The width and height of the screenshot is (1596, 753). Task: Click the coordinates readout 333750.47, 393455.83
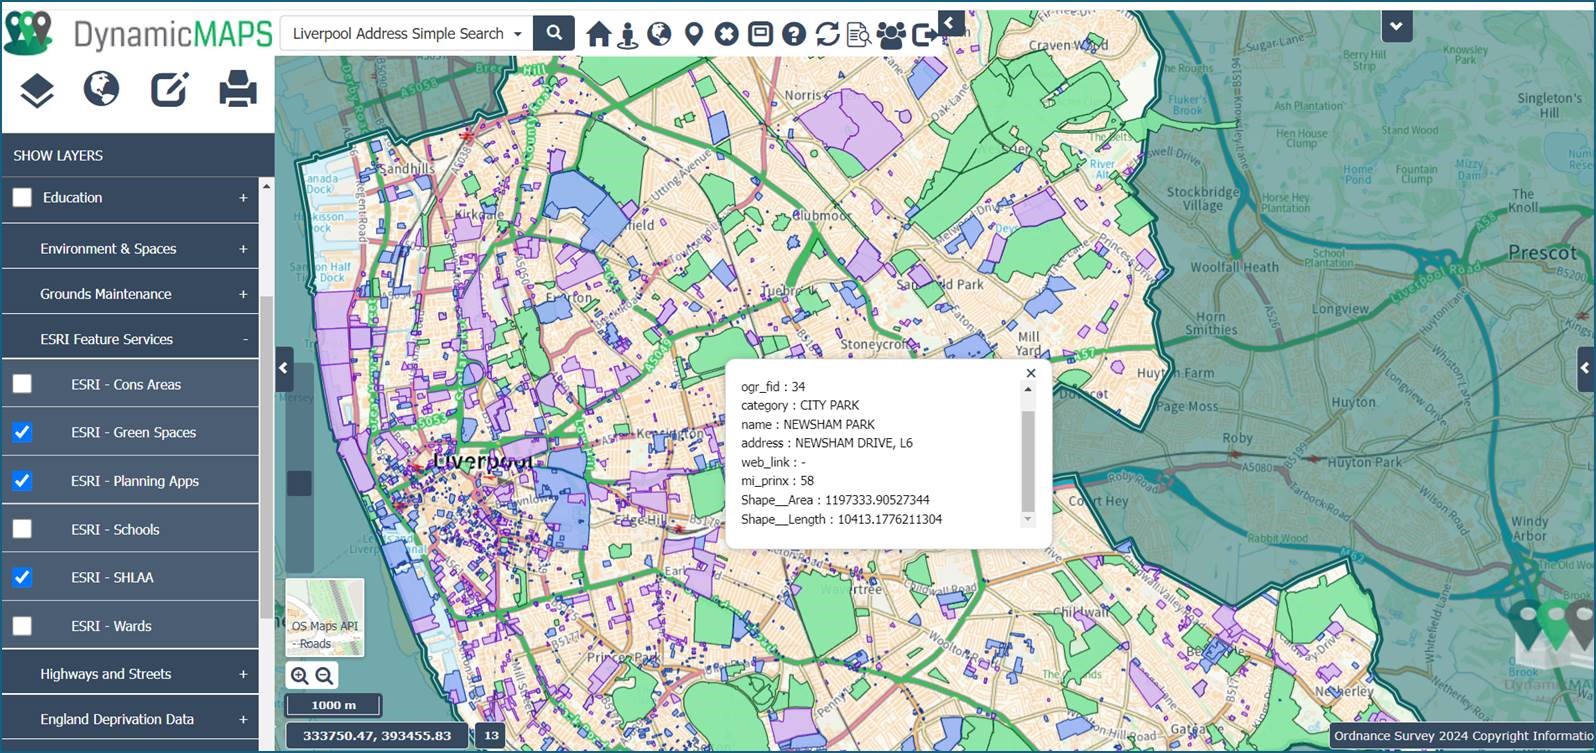[377, 735]
